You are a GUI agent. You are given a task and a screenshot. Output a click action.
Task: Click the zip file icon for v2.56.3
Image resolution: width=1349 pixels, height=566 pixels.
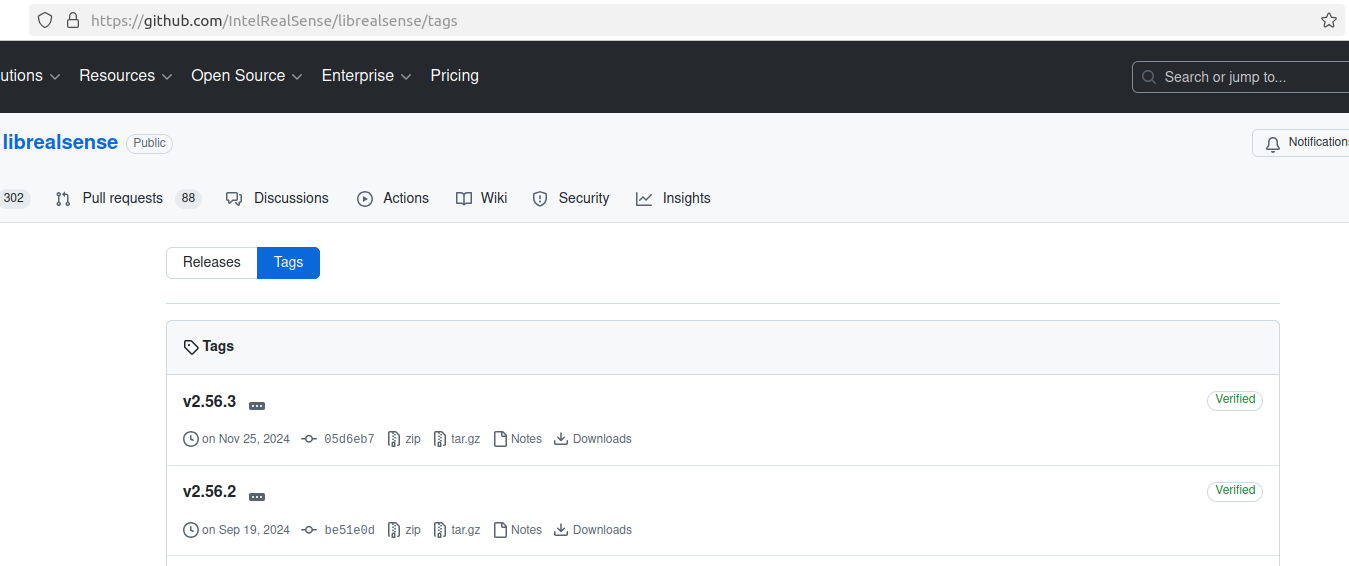point(394,439)
